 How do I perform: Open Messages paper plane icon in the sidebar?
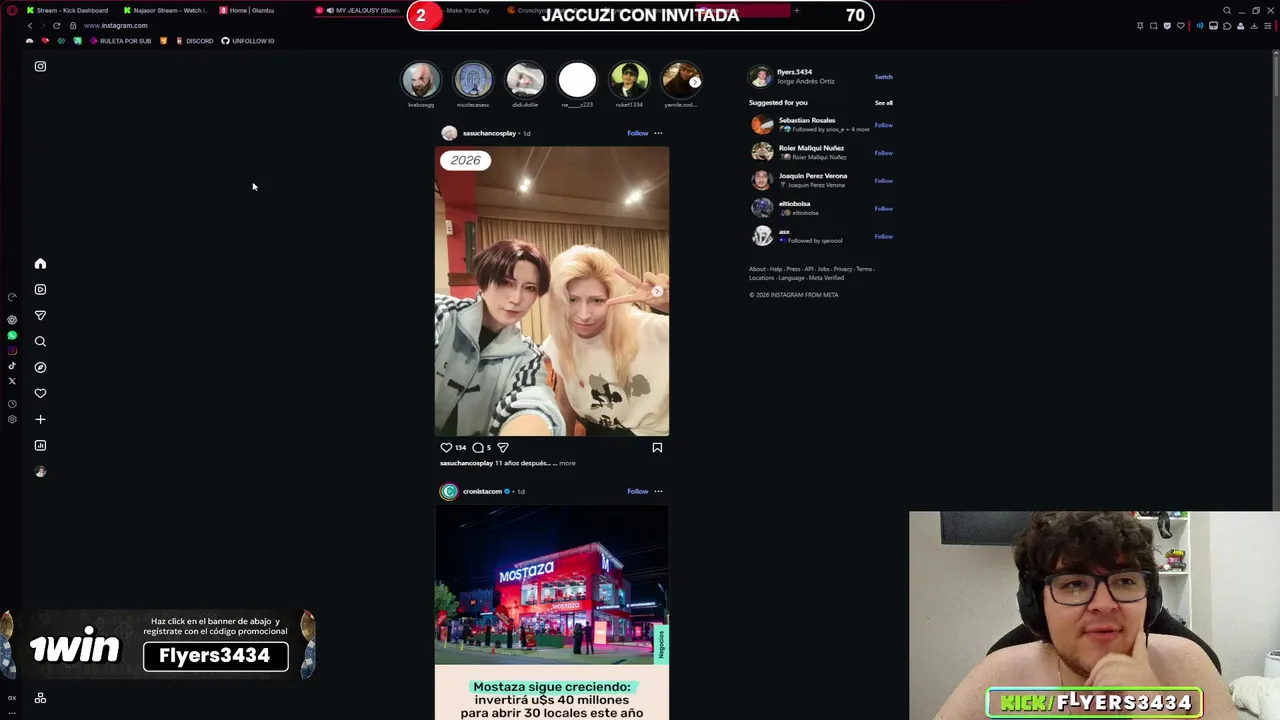pos(40,316)
